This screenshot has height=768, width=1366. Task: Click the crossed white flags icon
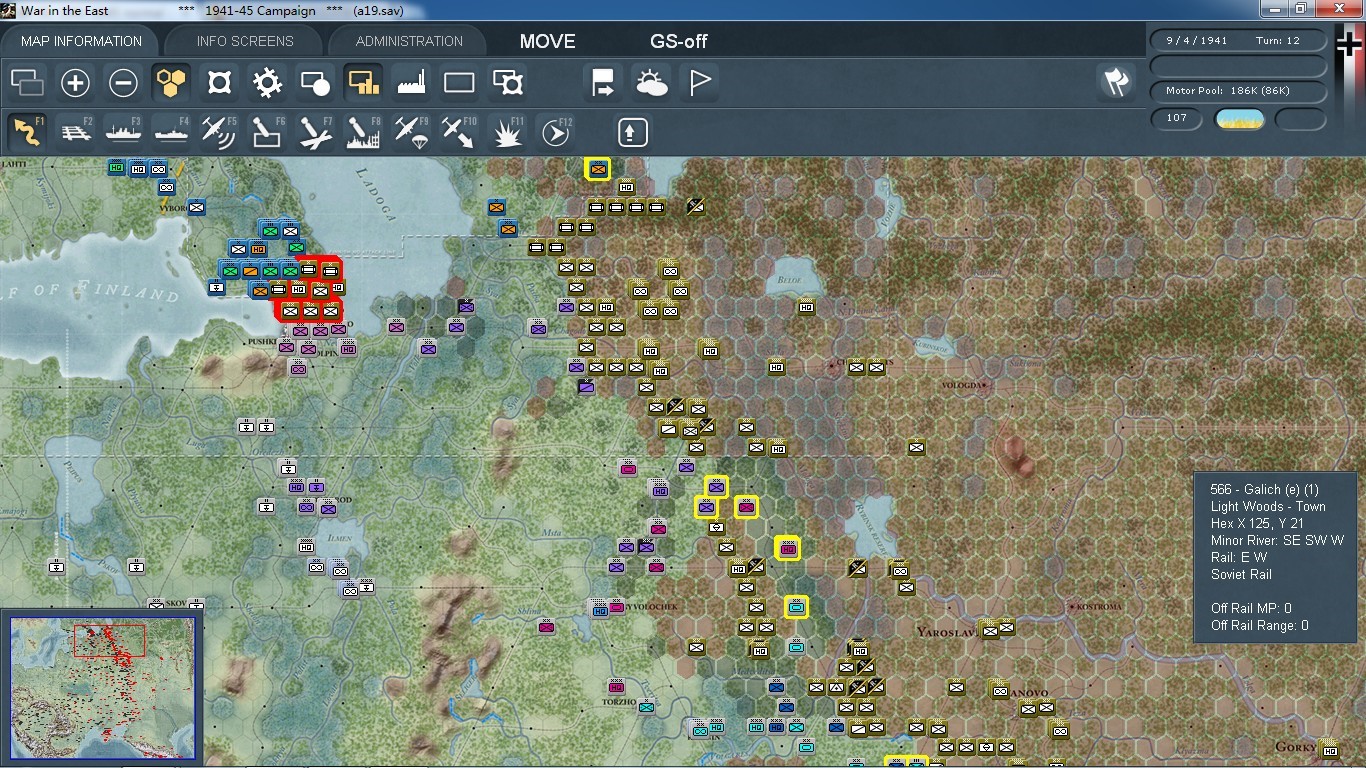pos(1116,83)
